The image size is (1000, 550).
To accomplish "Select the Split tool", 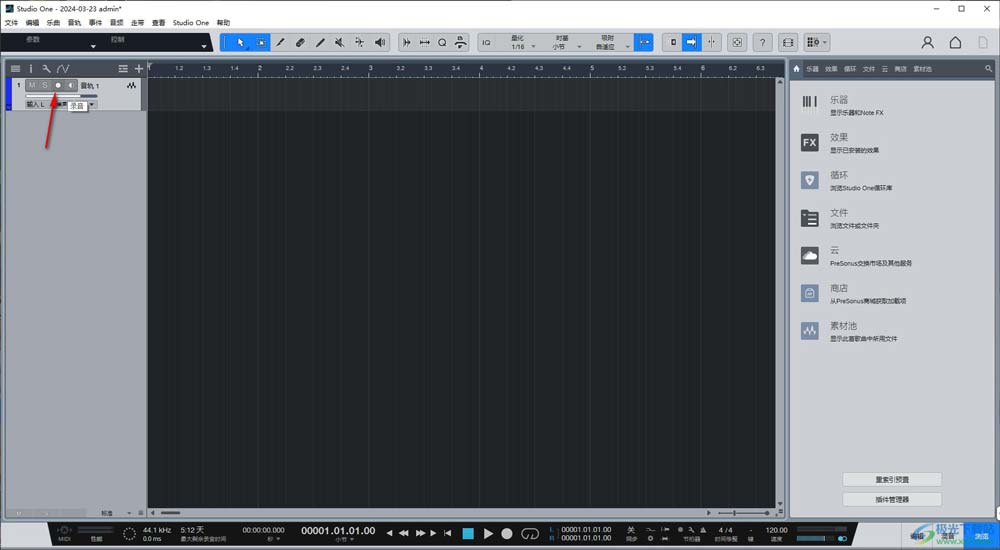I will pyautogui.click(x=280, y=42).
